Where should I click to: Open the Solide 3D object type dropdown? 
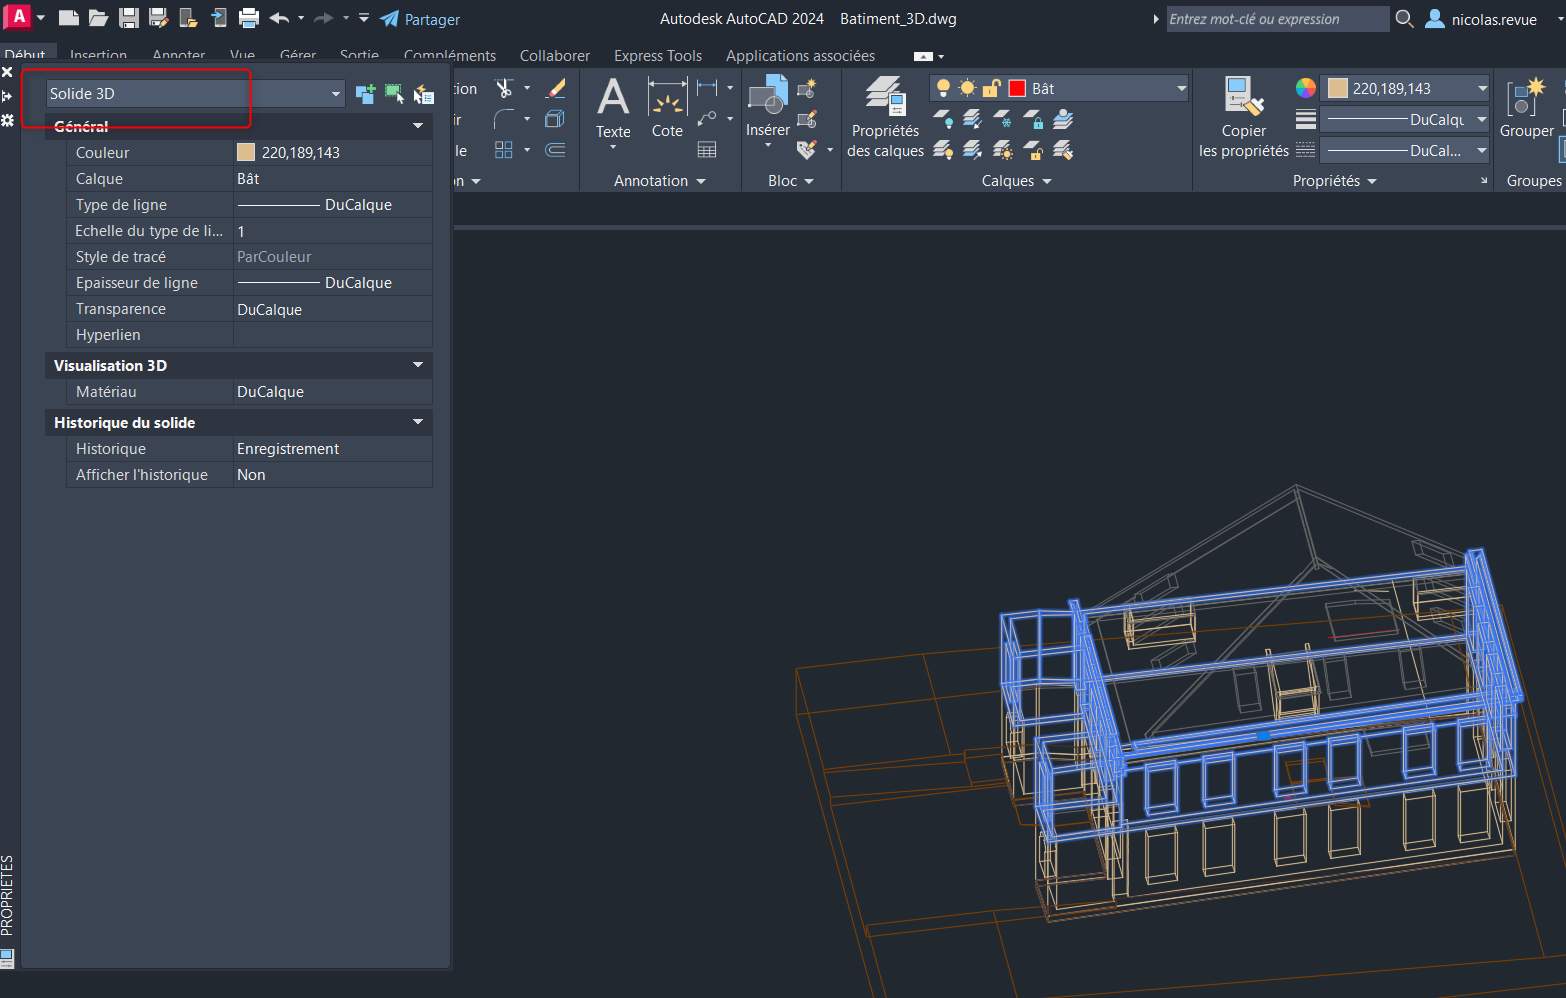point(335,94)
